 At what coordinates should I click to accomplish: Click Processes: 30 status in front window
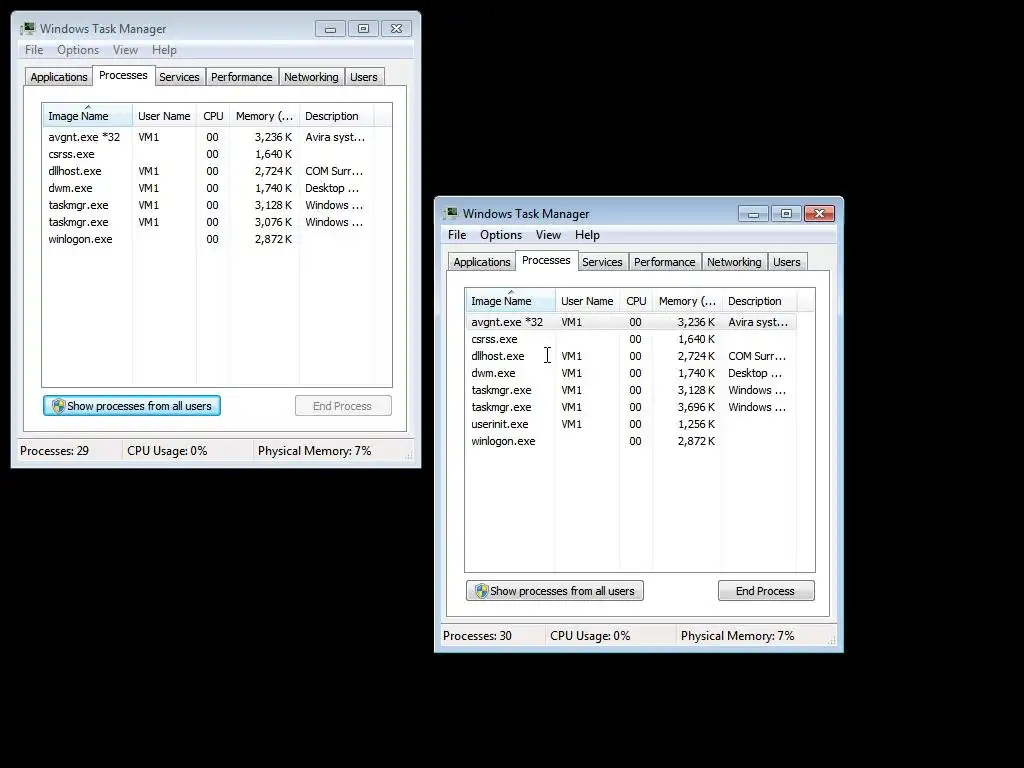477,636
